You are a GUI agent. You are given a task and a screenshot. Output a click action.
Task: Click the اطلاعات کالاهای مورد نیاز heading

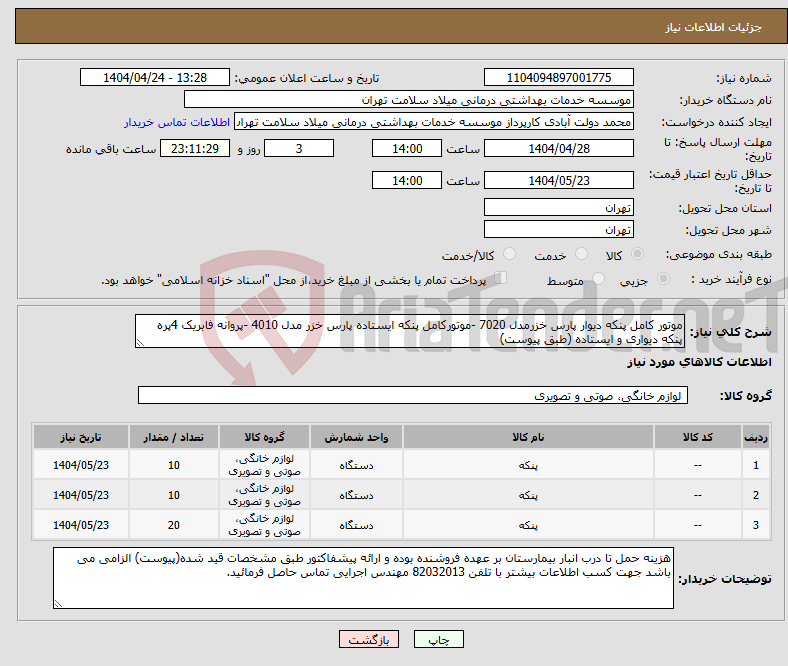click(x=699, y=362)
